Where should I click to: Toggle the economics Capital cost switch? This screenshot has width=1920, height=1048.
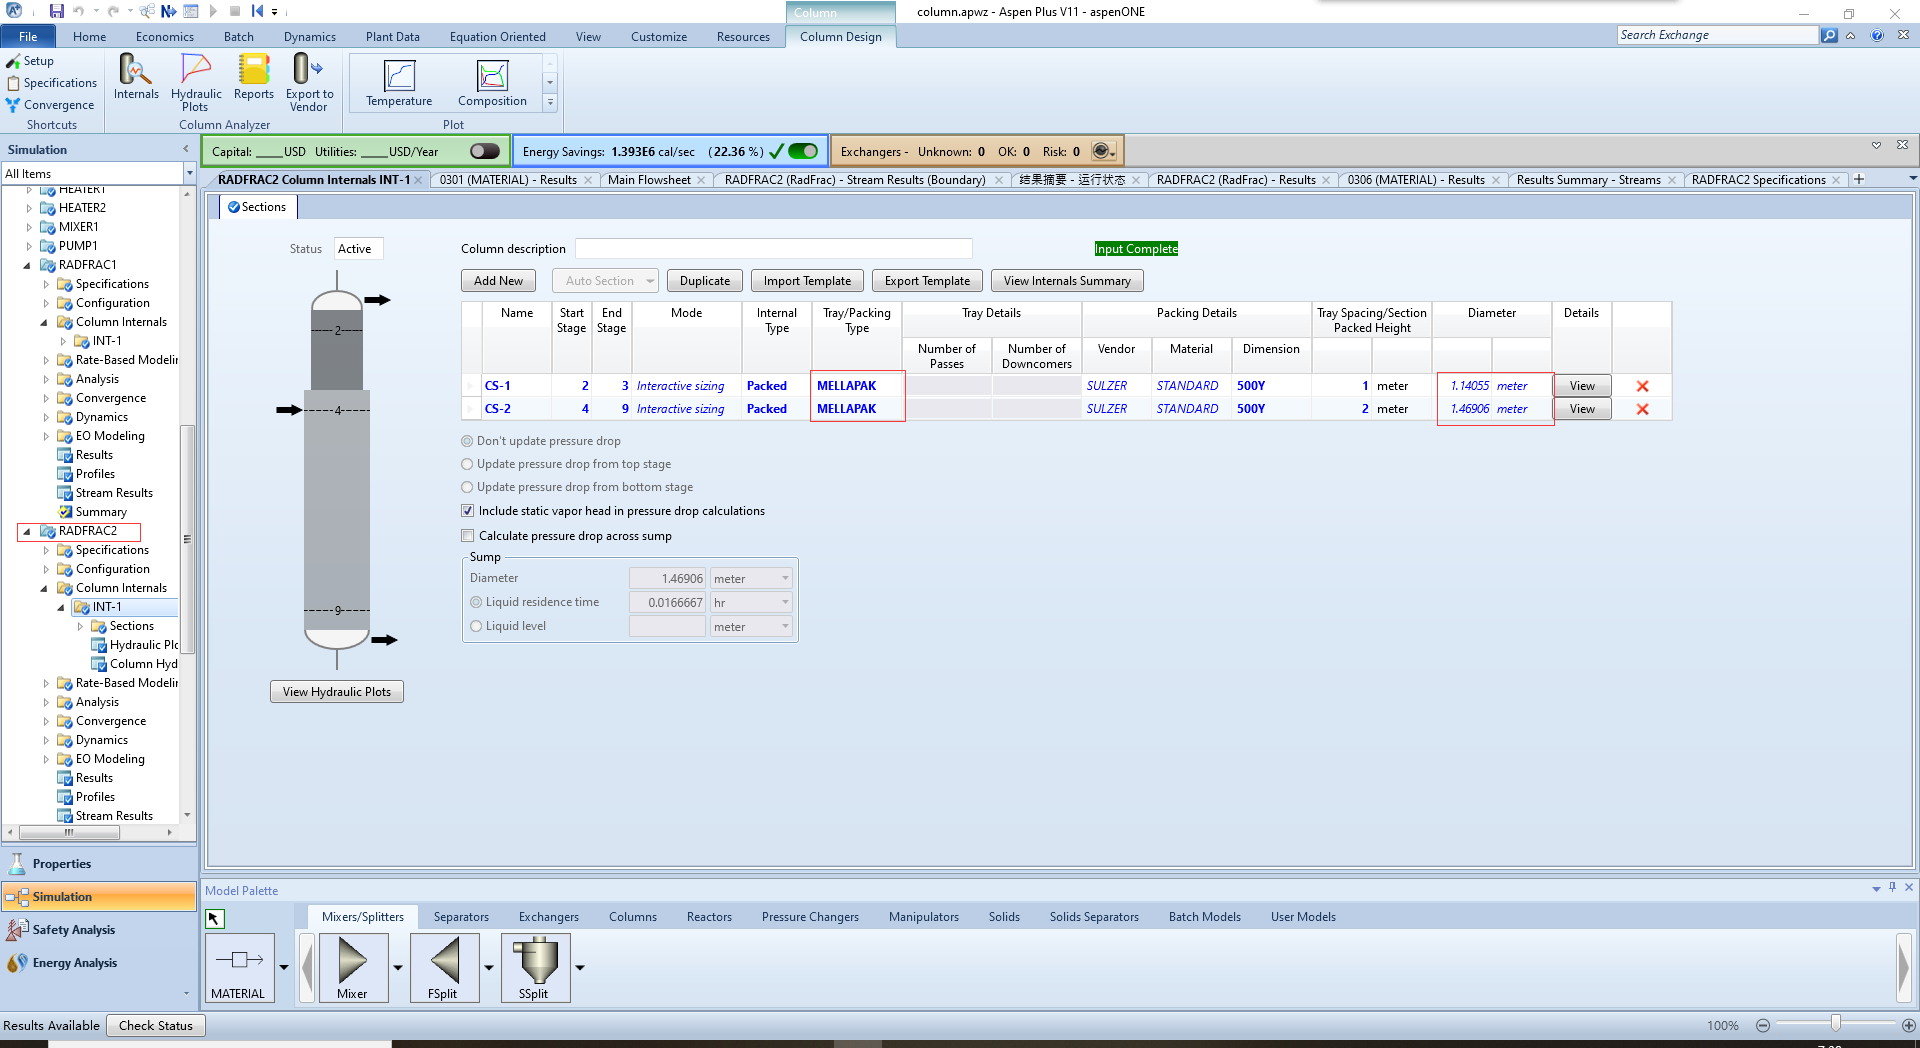(x=485, y=151)
